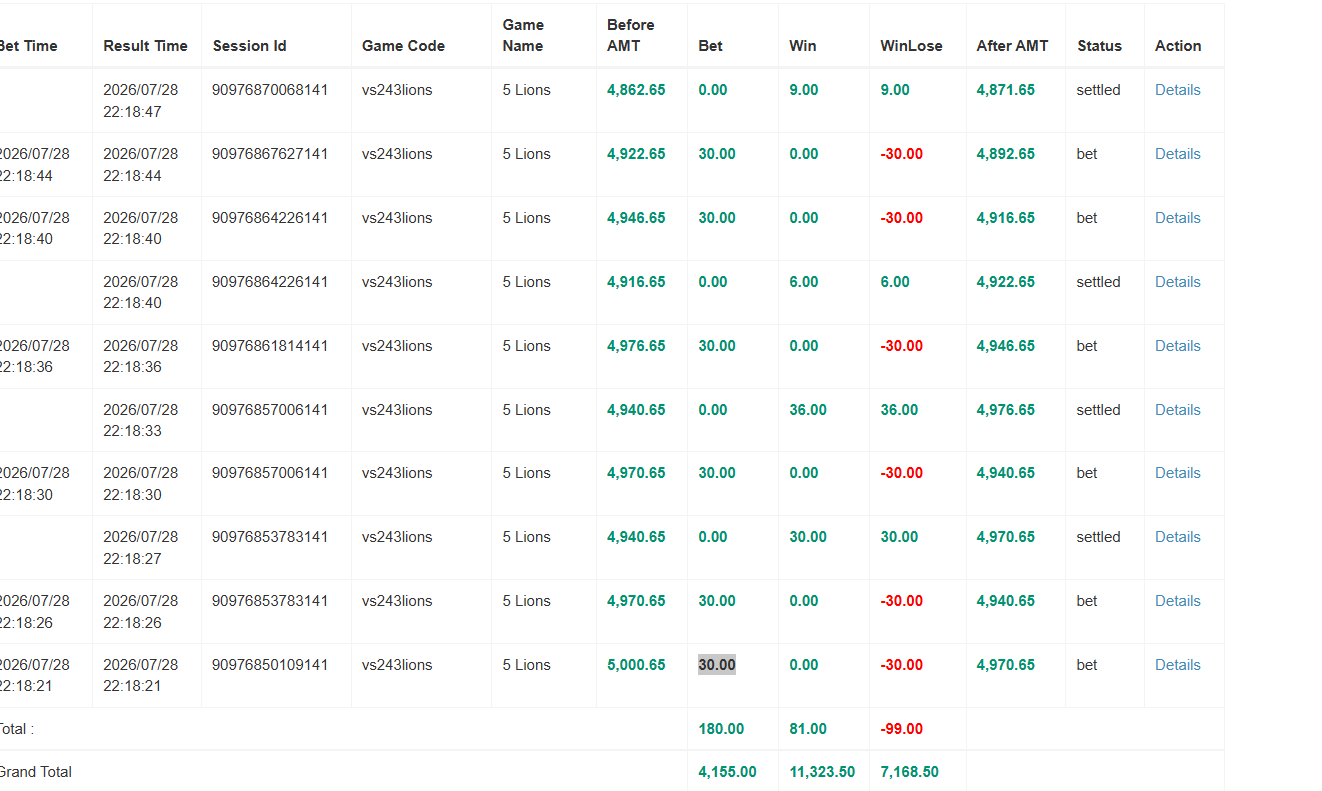Click the Game Code column header
Viewport: 1322px width, 791px height.
[x=403, y=46]
